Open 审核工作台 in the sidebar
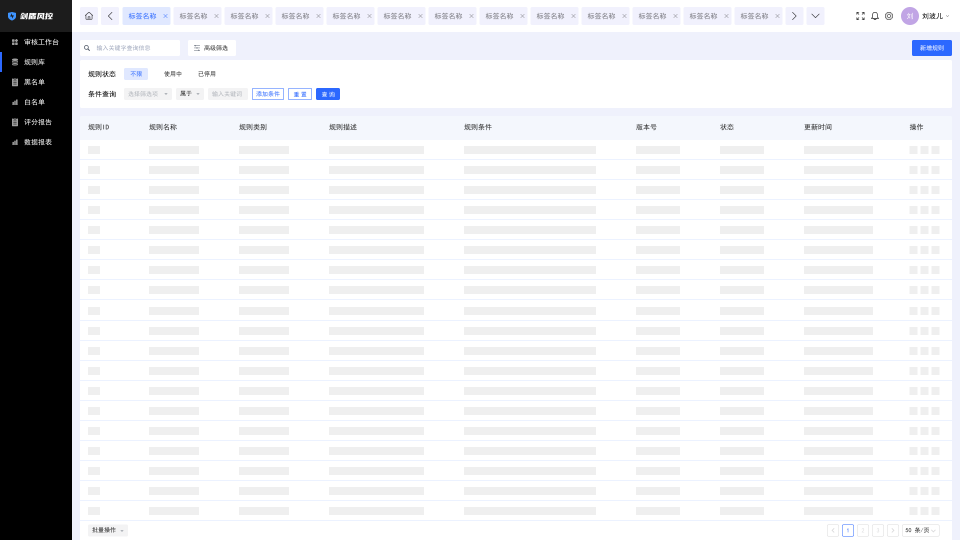 (x=36, y=42)
